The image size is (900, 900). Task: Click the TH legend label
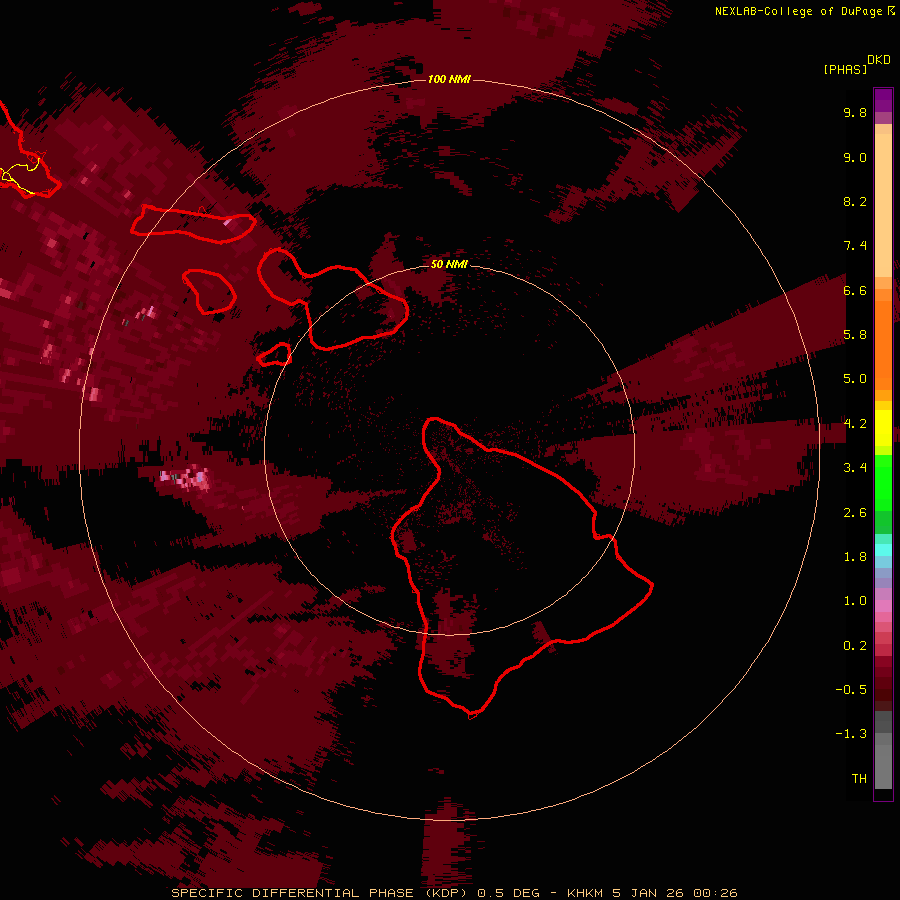coord(859,779)
